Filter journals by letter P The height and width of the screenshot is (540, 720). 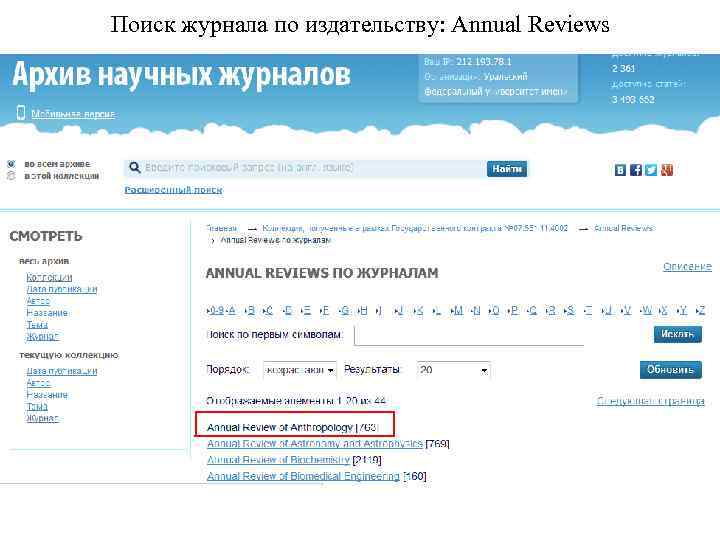pyautogui.click(x=513, y=311)
